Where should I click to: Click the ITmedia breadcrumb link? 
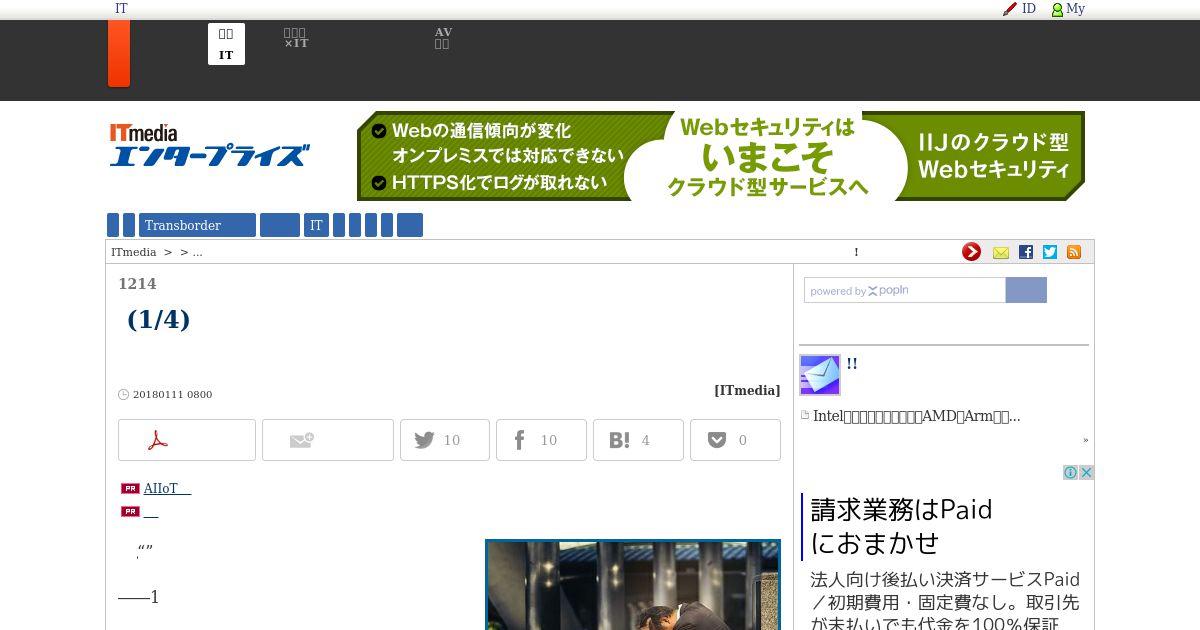click(x=133, y=252)
